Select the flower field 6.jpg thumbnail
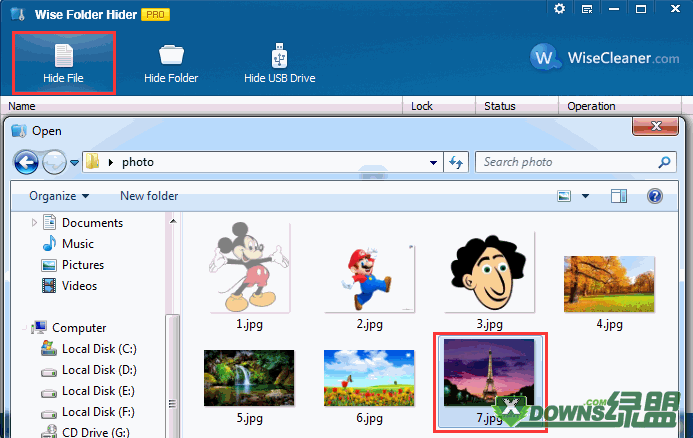The image size is (693, 438). point(369,378)
